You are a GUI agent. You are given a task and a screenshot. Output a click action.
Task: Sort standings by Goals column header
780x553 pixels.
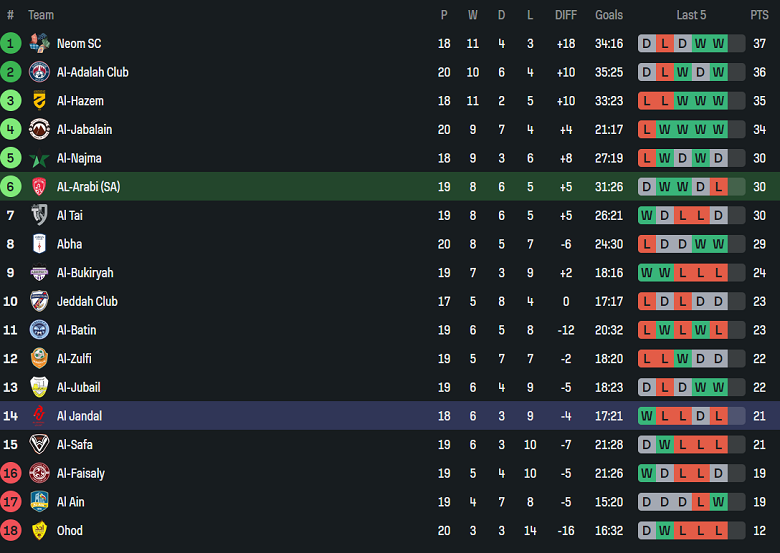(x=608, y=15)
